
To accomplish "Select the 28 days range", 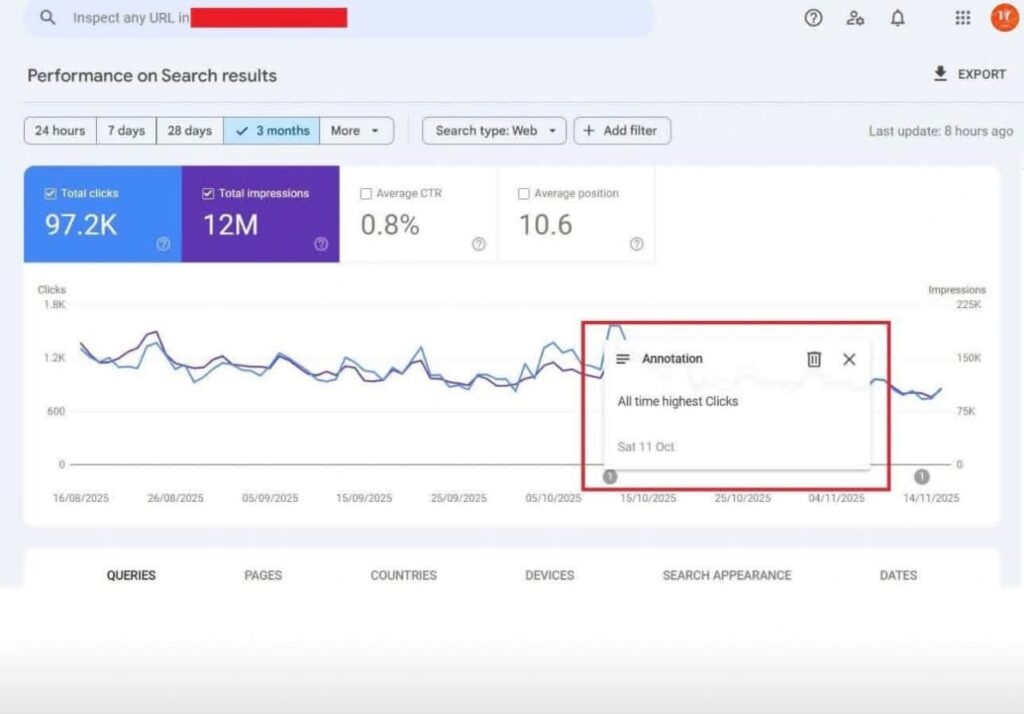I will click(x=189, y=131).
